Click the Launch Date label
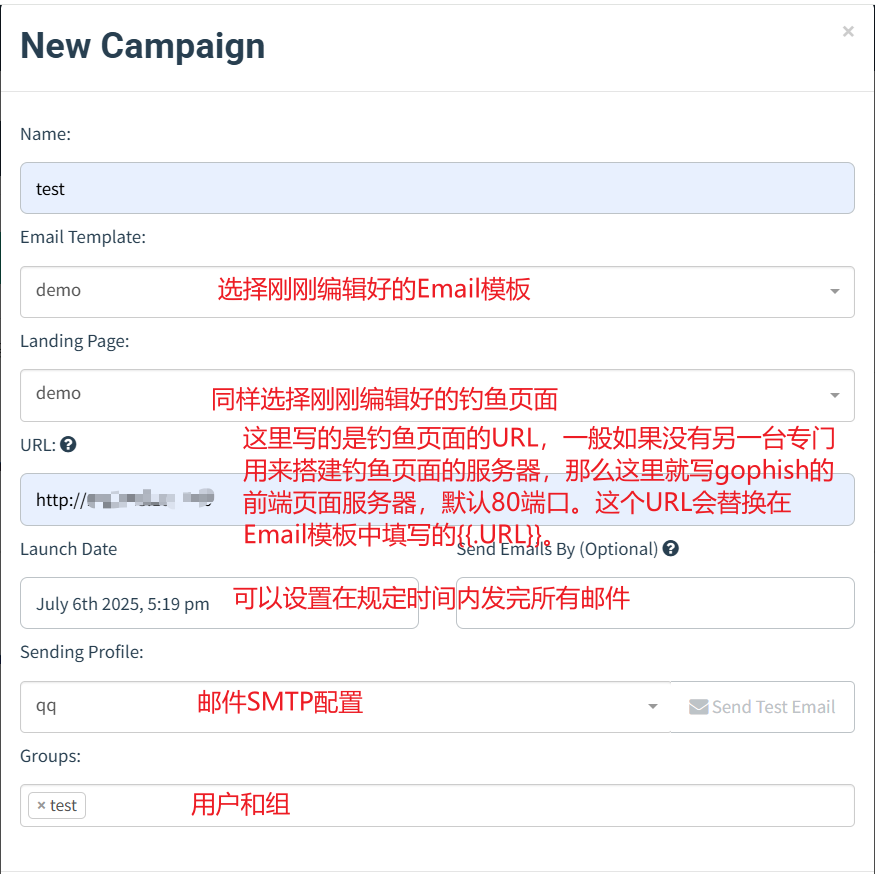The width and height of the screenshot is (875, 874). coord(68,549)
